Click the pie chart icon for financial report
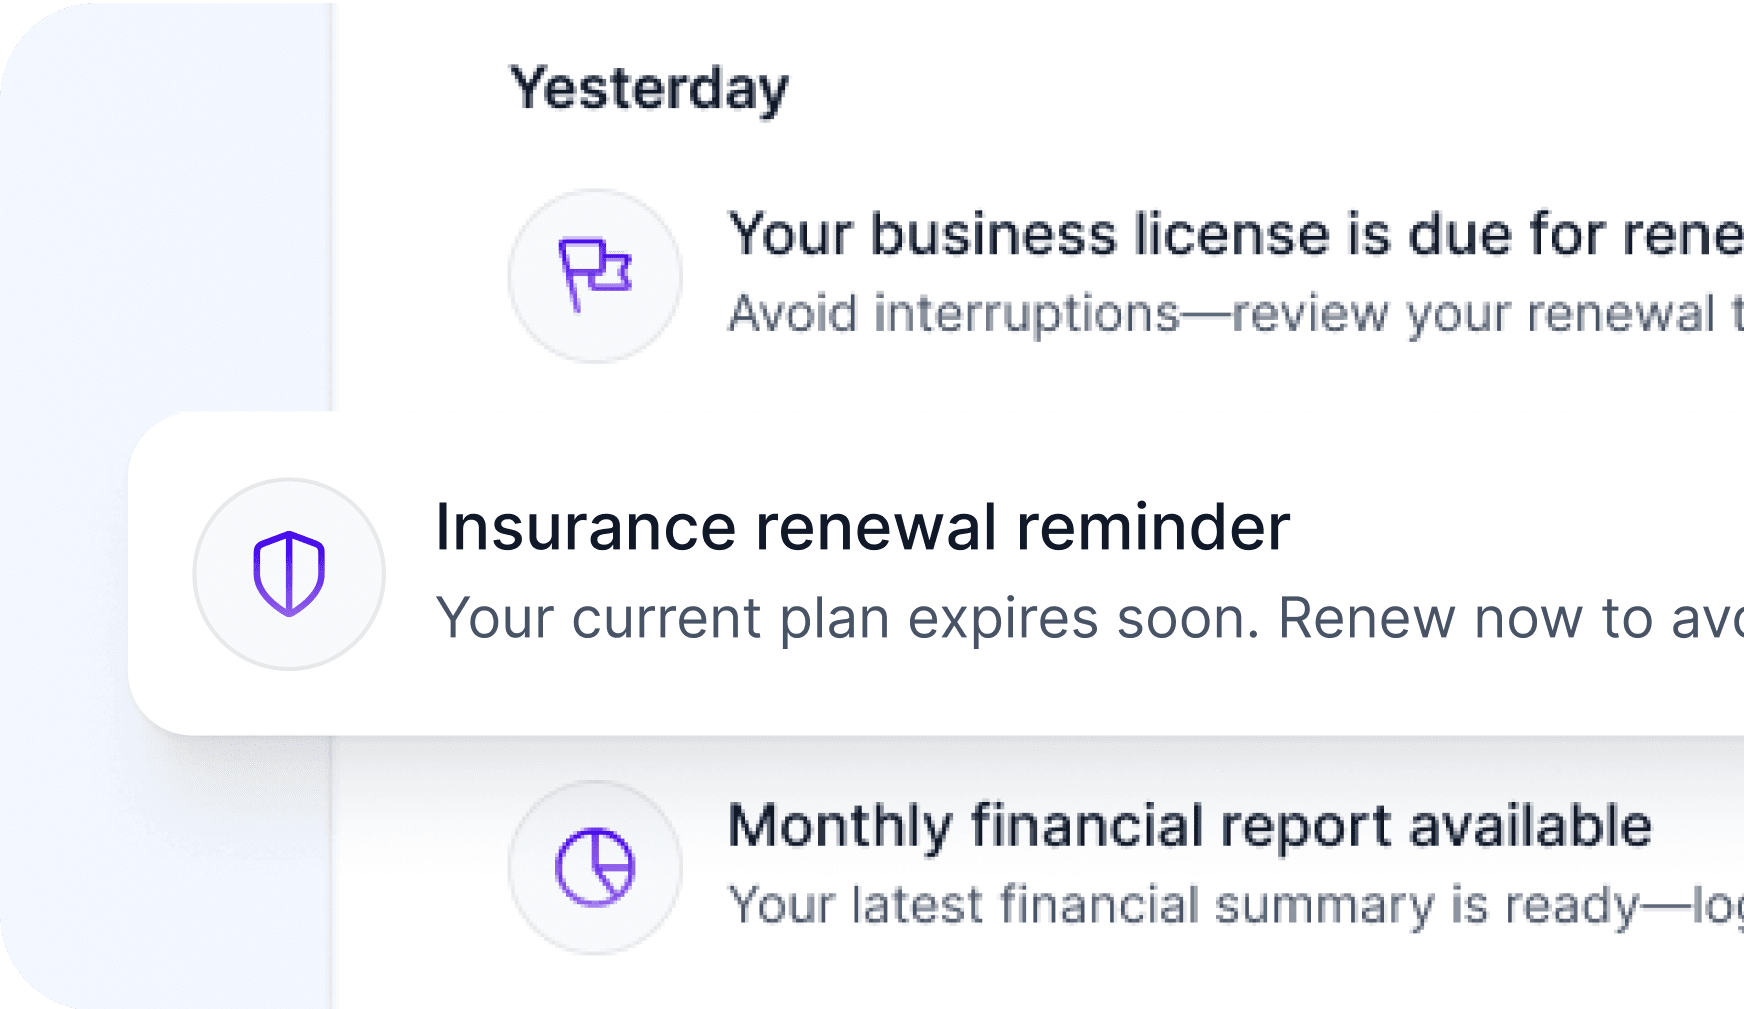 (x=595, y=867)
